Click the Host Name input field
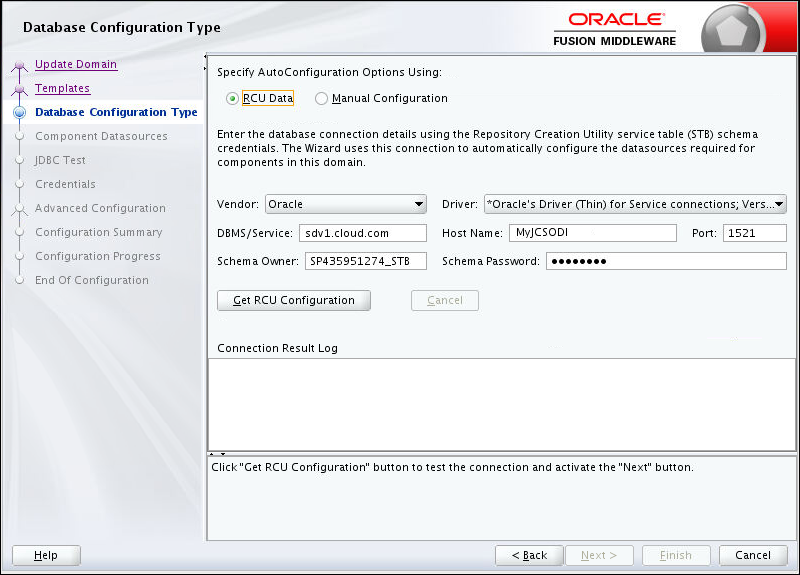The width and height of the screenshot is (800, 575). 593,233
